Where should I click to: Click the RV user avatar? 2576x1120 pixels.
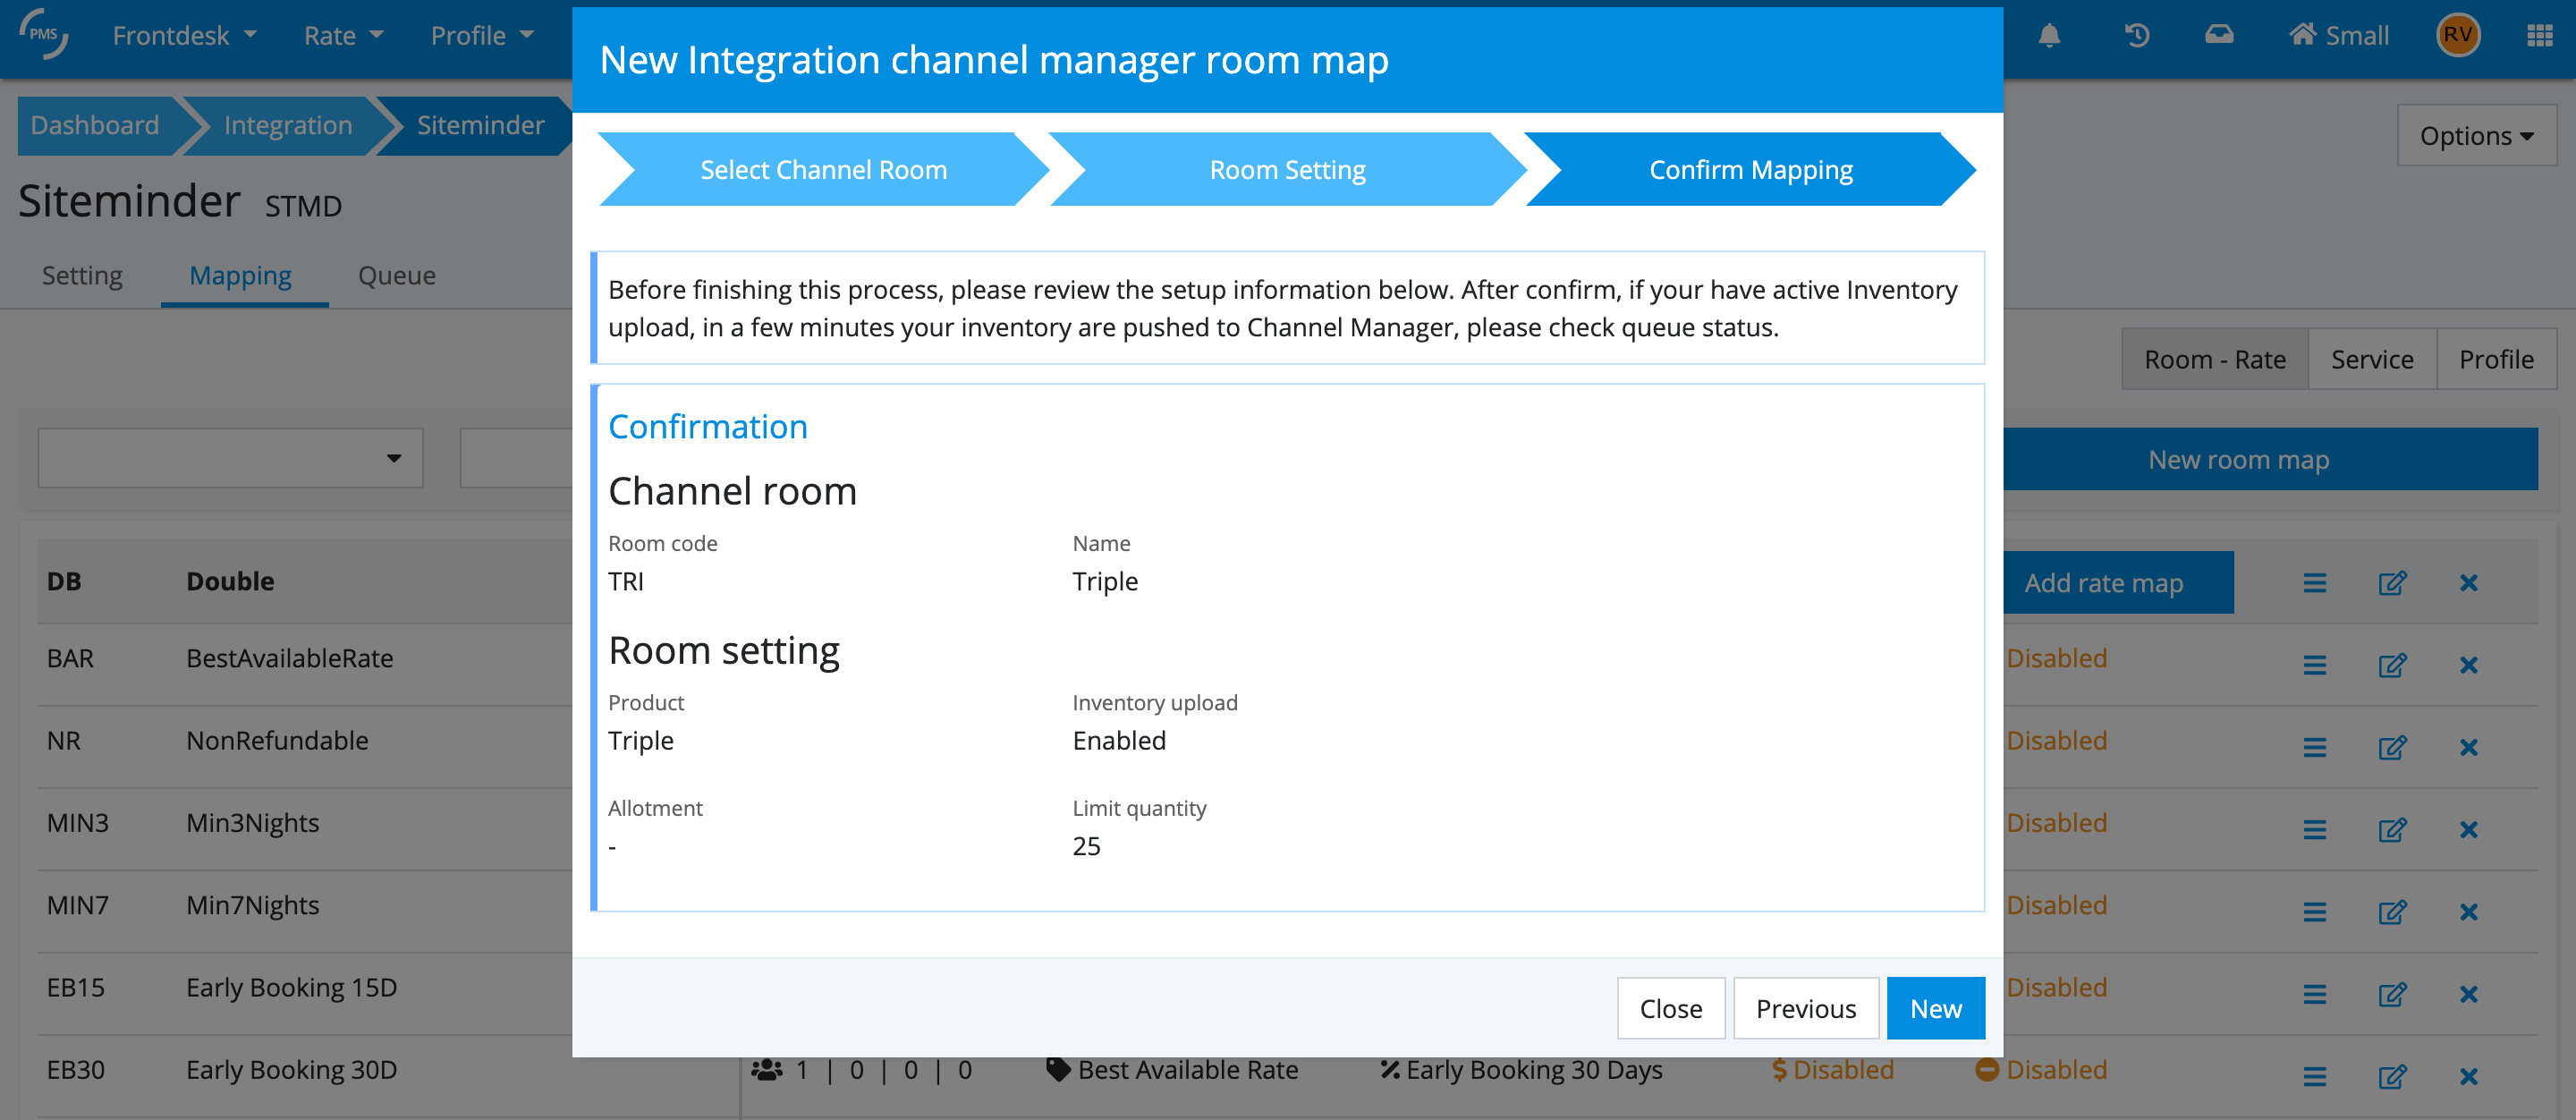pyautogui.click(x=2457, y=36)
